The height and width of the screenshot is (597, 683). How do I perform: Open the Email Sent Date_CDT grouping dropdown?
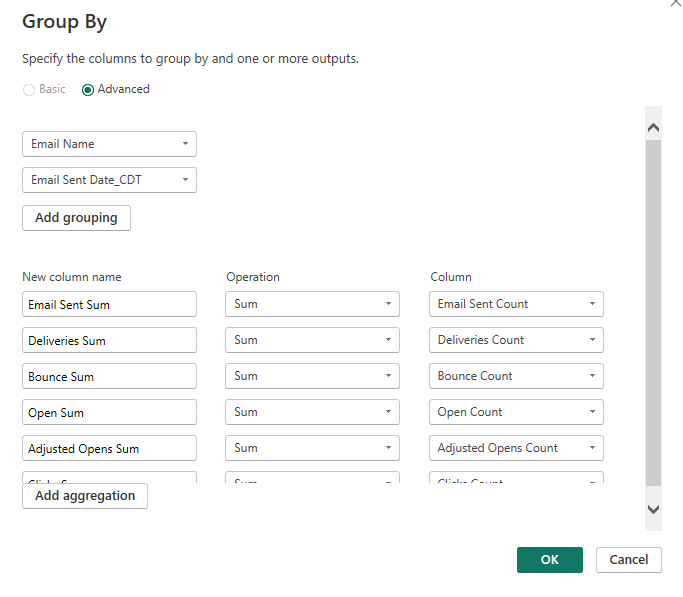click(x=109, y=180)
